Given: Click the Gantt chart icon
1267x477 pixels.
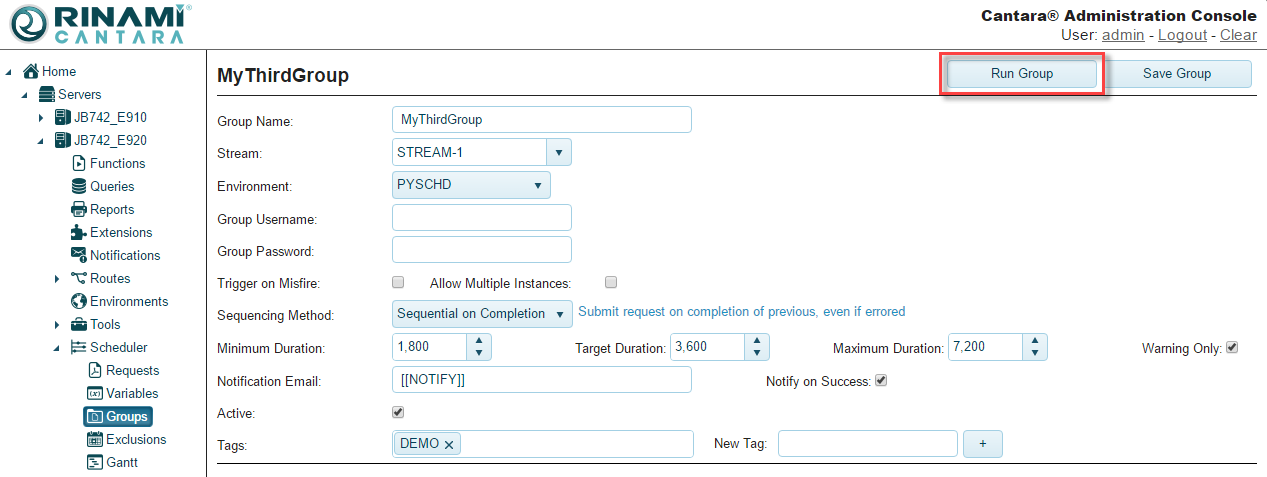Looking at the screenshot, I should (95, 462).
